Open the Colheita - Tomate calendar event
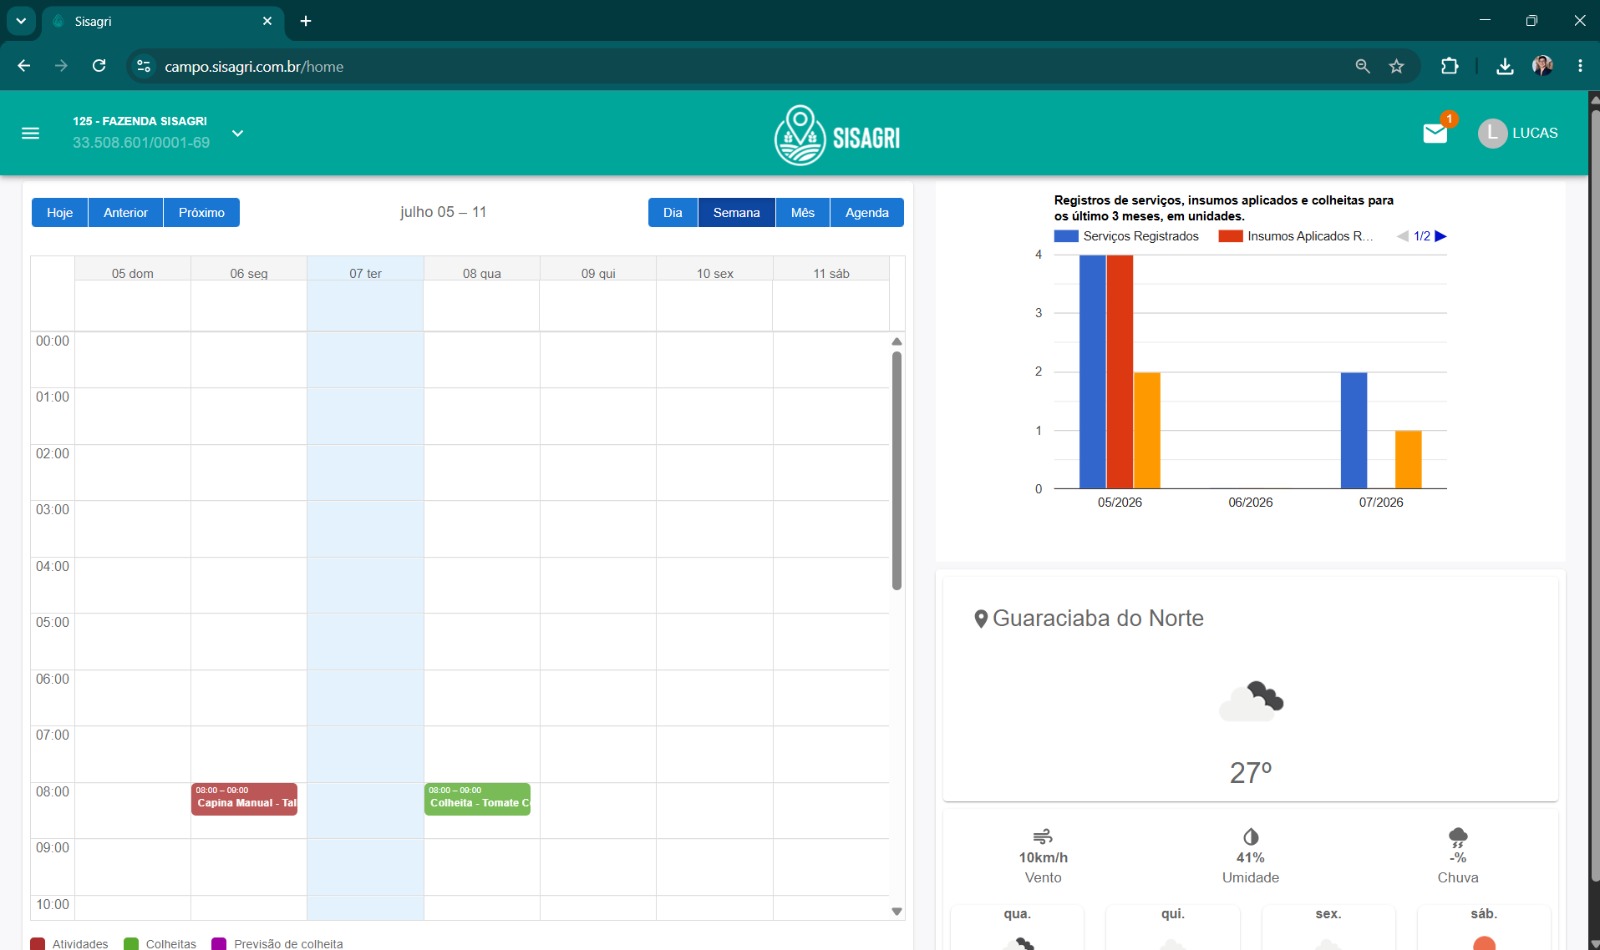This screenshot has height=950, width=1600. pyautogui.click(x=477, y=799)
